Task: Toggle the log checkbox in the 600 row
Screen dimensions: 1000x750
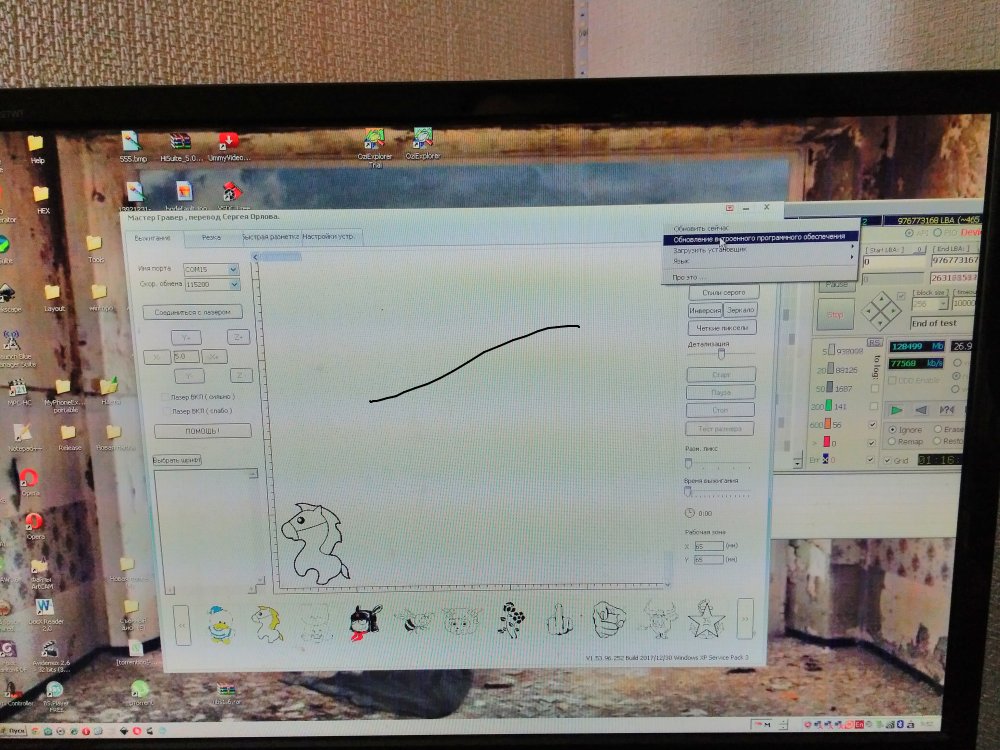Action: click(x=872, y=424)
